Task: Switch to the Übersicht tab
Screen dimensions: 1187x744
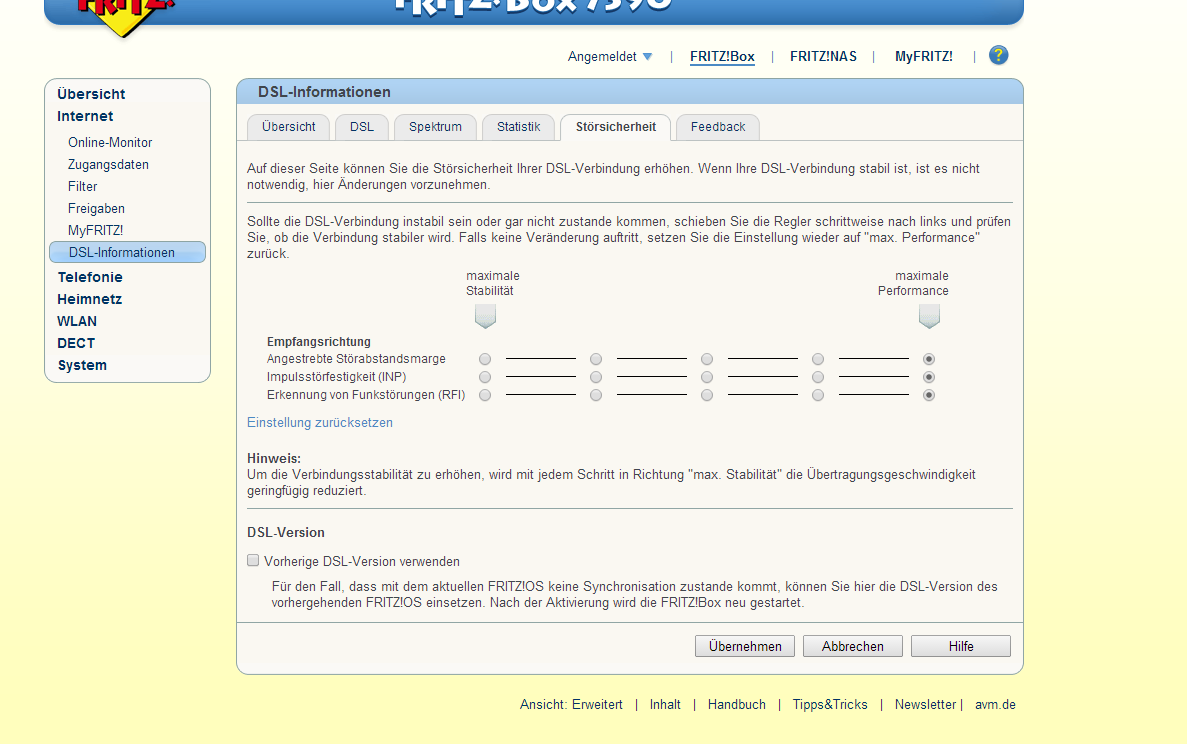Action: [288, 127]
